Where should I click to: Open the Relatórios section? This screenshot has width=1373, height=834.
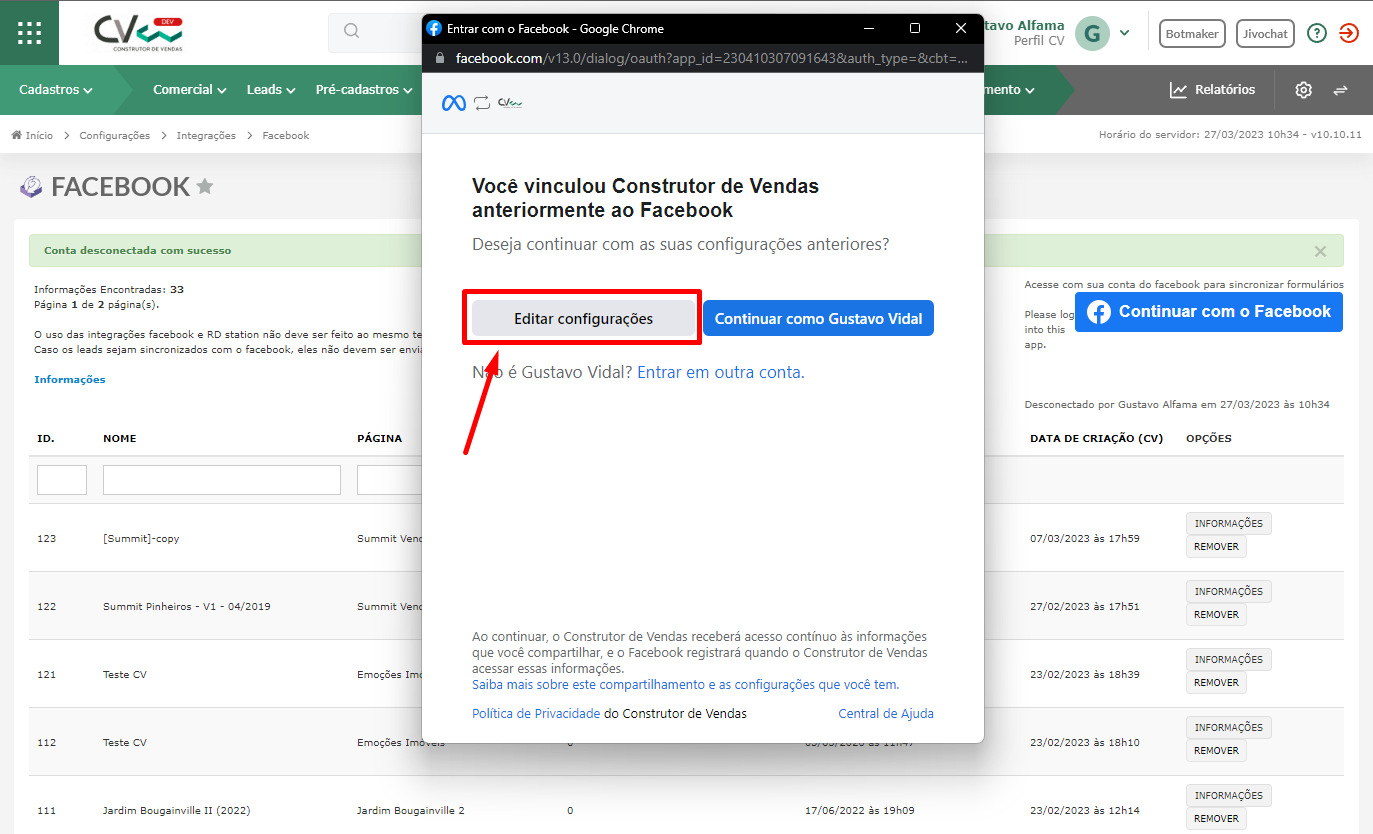click(x=1212, y=90)
